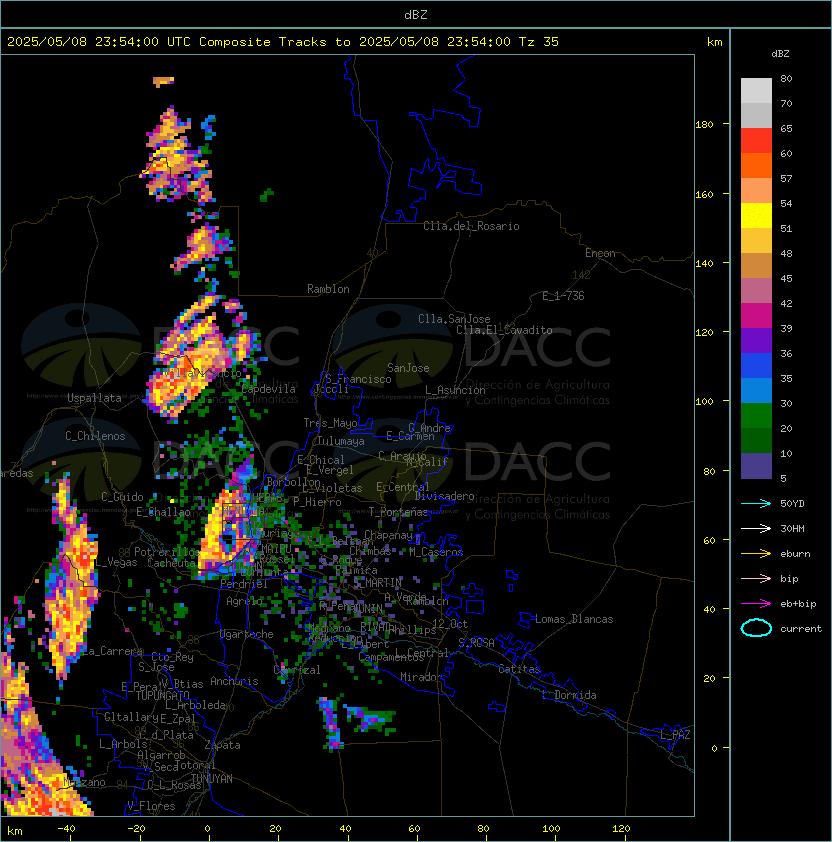Click the 'Agrelo' map label

[x=244, y=601]
